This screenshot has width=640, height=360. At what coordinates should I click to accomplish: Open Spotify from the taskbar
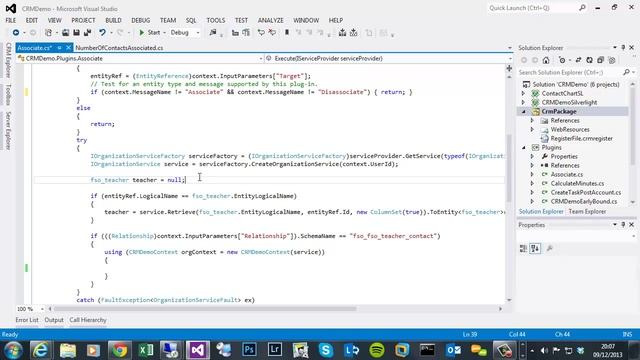377,350
